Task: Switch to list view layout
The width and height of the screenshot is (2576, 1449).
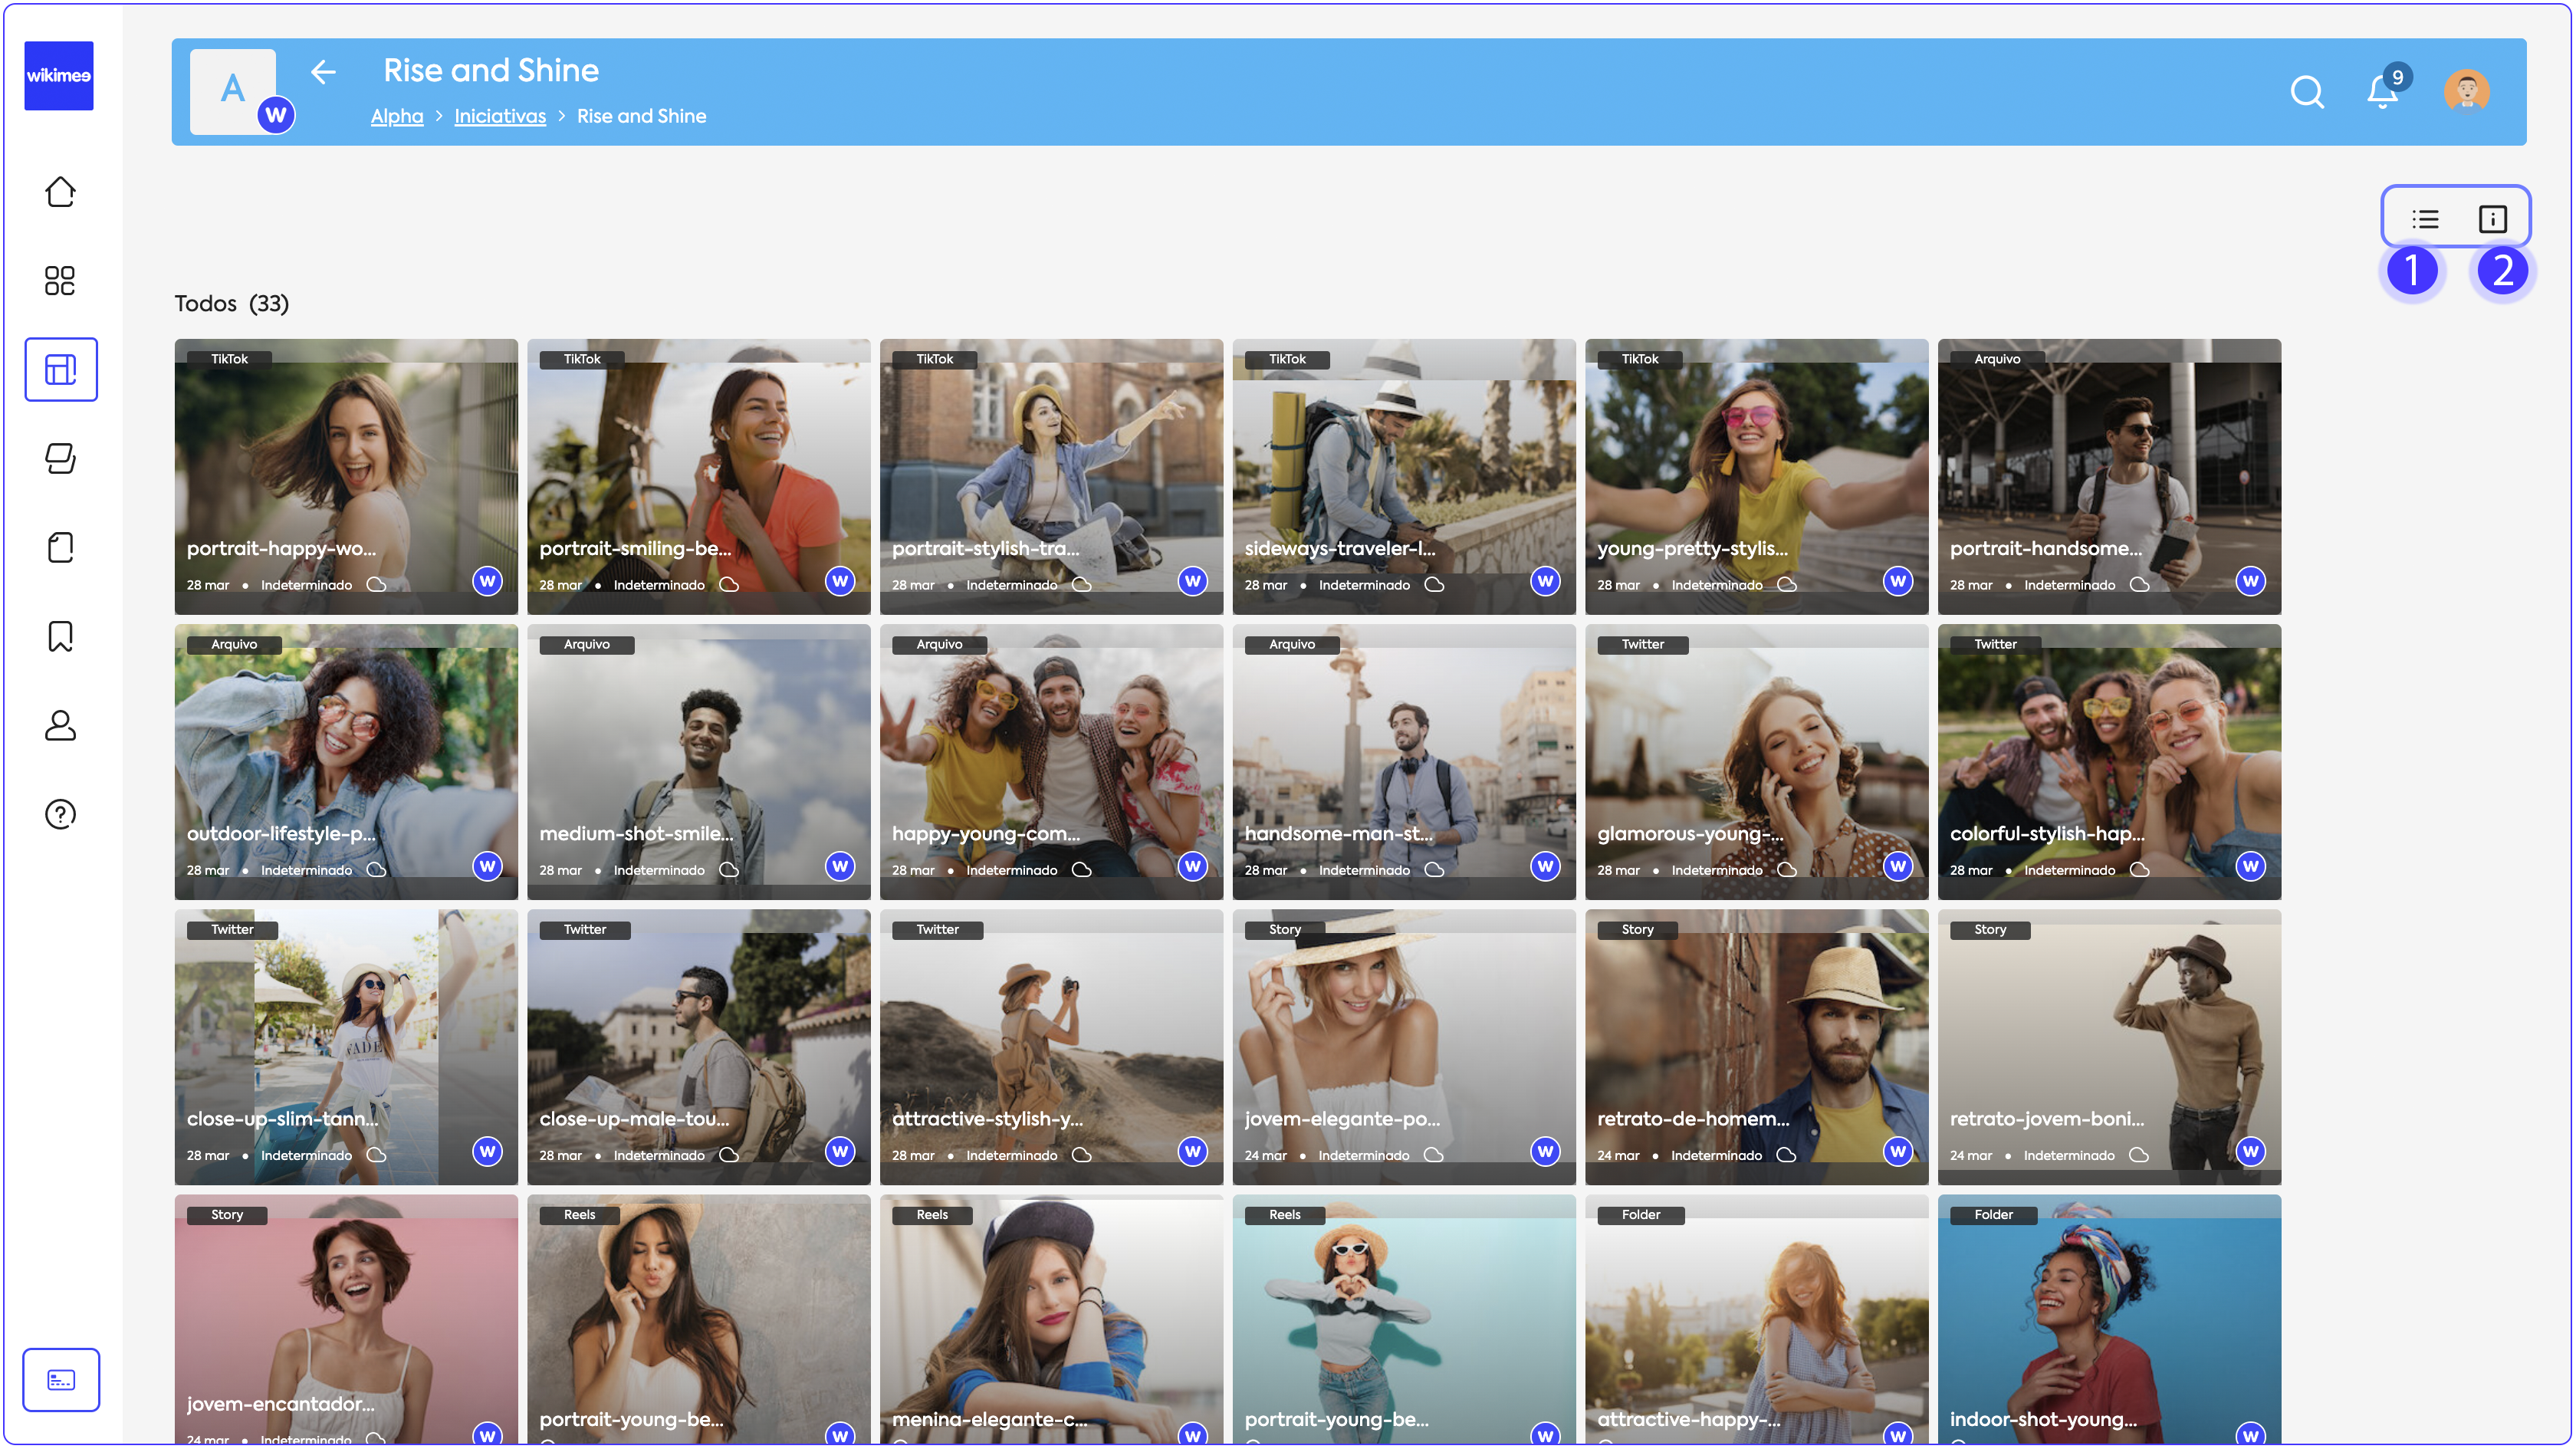Action: tap(2425, 218)
